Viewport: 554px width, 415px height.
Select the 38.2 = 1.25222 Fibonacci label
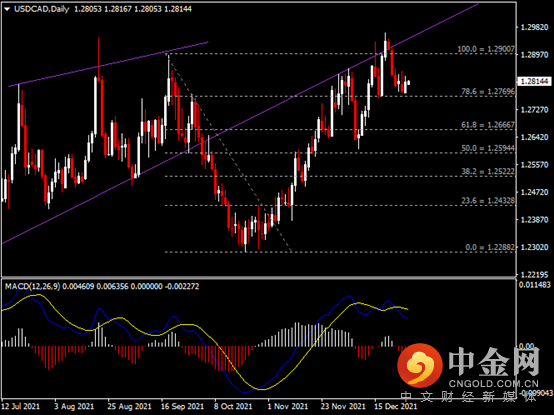[x=488, y=171]
